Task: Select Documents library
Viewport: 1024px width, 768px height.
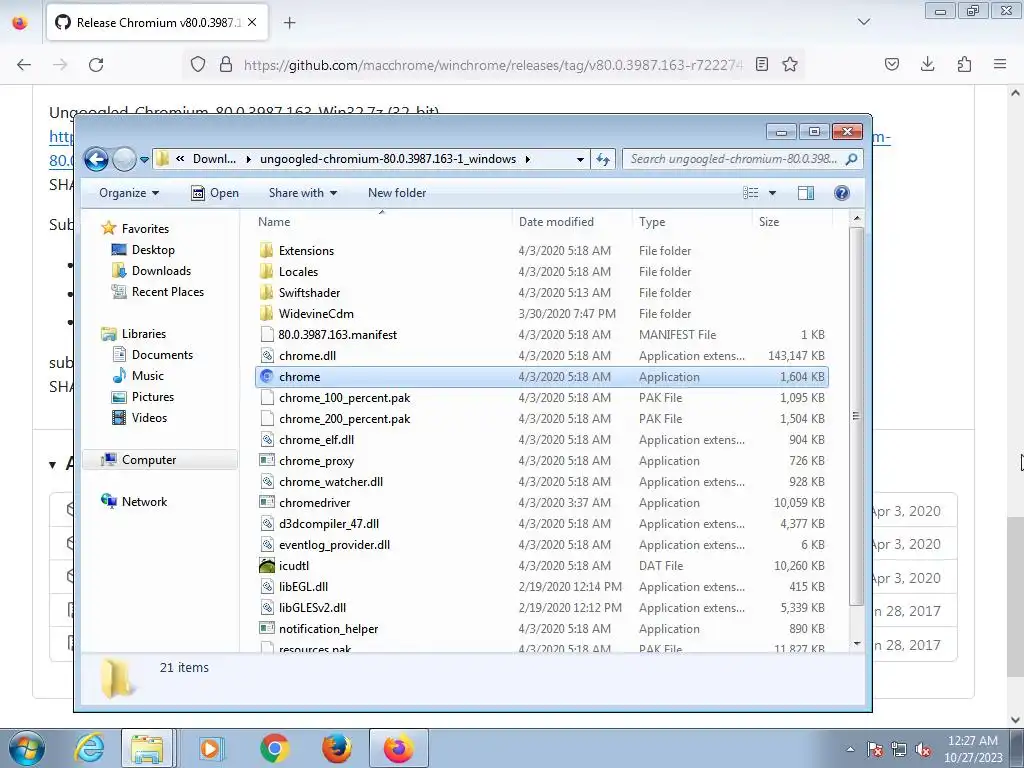Action: click(153, 355)
